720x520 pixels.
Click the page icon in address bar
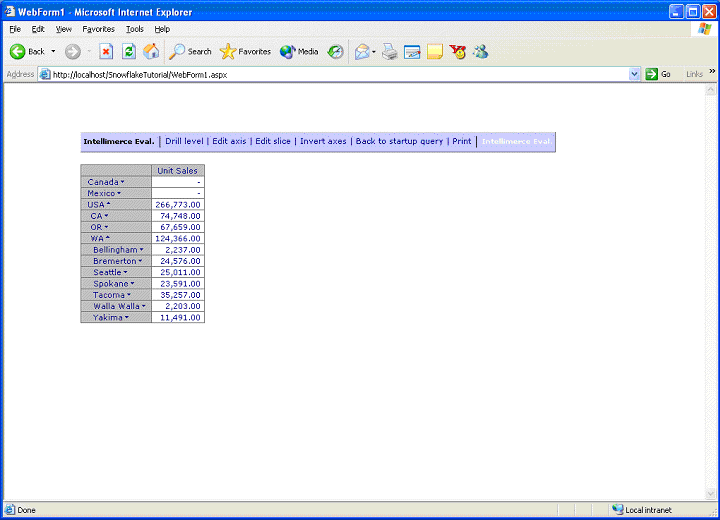point(45,74)
